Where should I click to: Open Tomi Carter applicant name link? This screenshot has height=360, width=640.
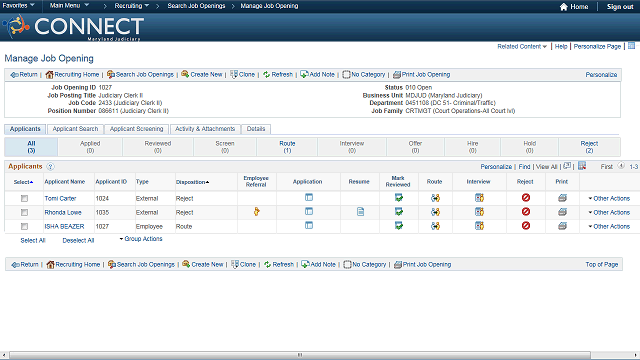[60, 198]
